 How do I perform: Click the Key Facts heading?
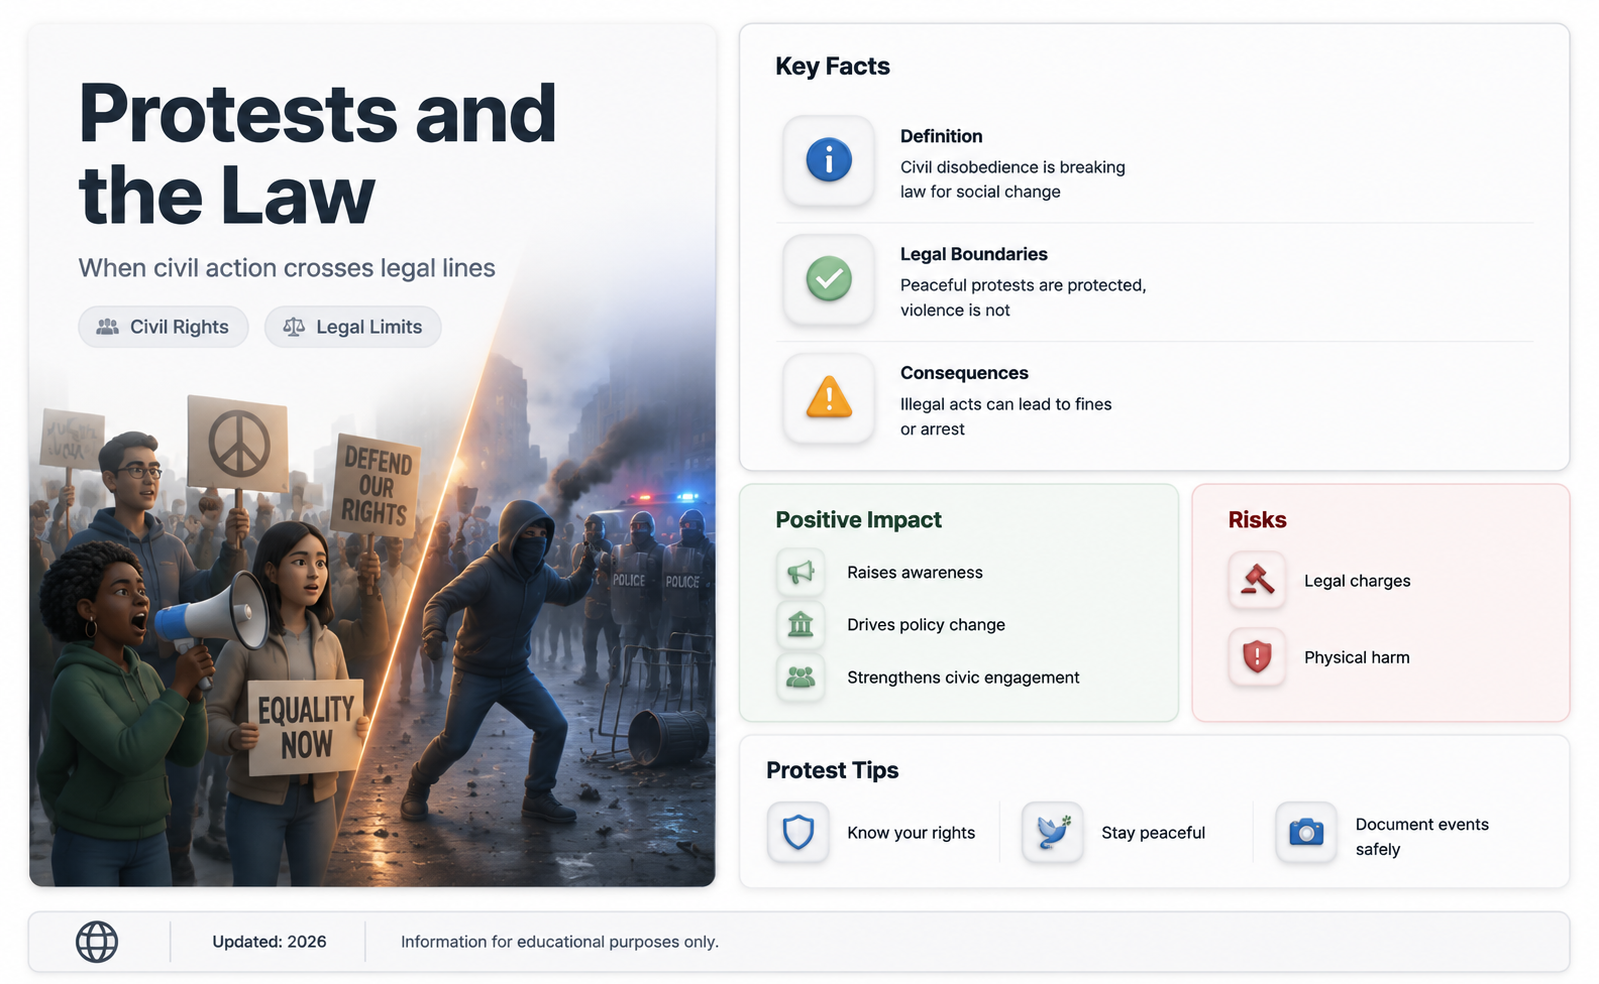pos(832,66)
